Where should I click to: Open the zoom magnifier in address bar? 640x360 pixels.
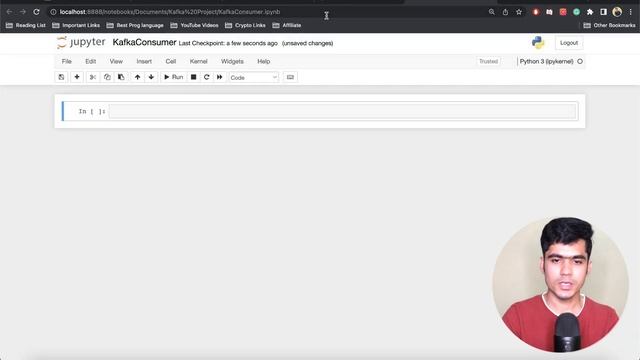point(492,12)
